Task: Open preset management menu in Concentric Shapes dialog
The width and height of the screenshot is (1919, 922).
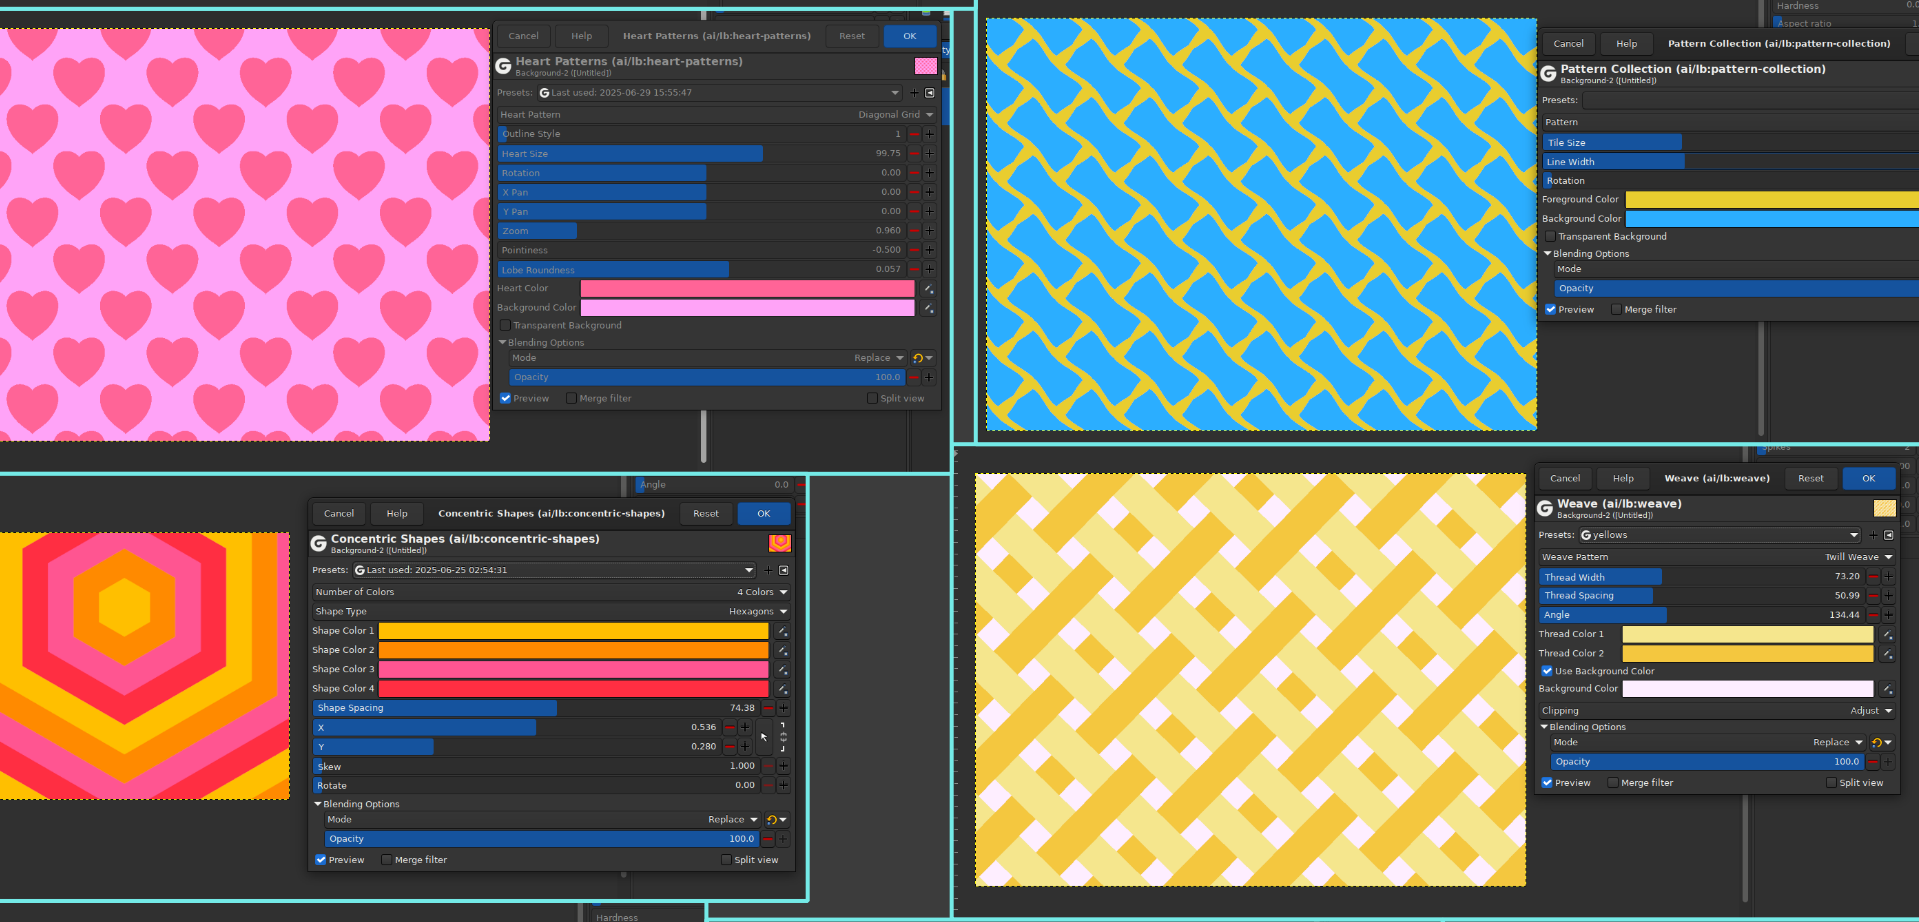Action: 784,570
